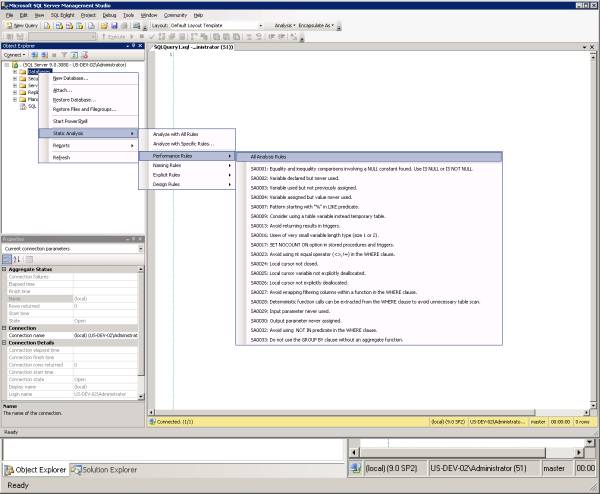Switch to the Object Explorer tab at bottom
600x494 pixels.
(x=35, y=470)
